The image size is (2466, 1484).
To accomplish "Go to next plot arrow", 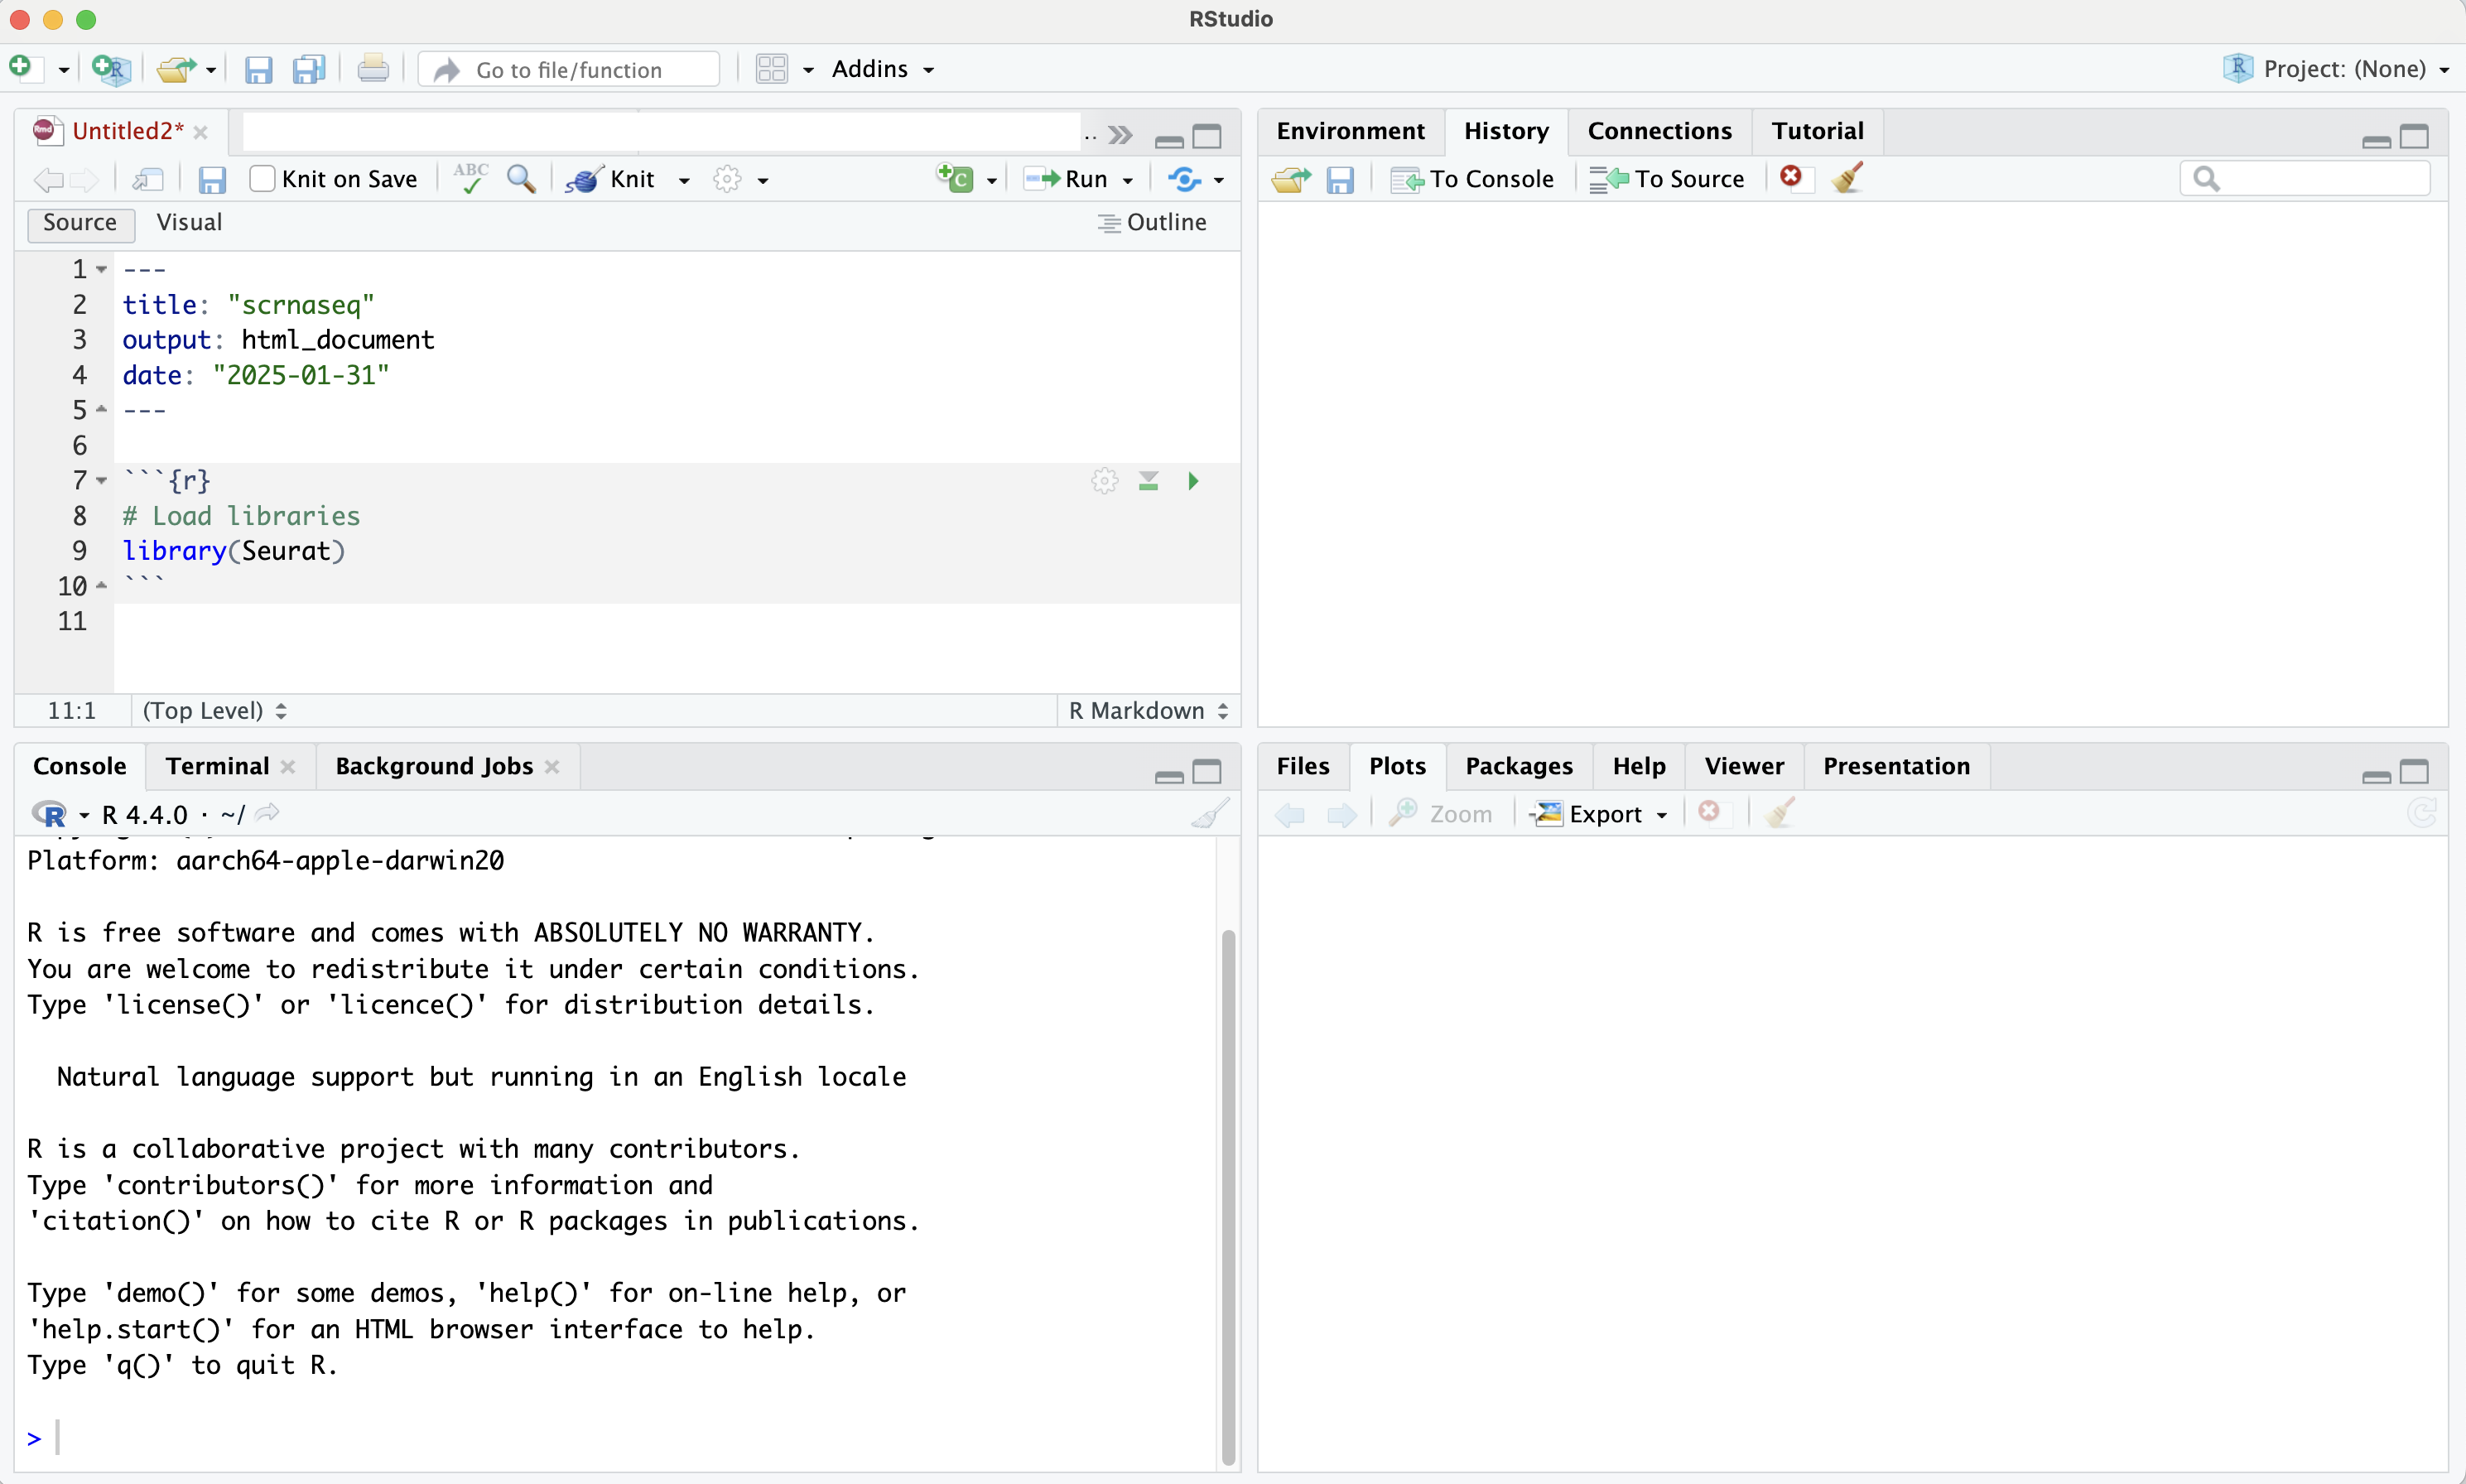I will tap(1342, 815).
